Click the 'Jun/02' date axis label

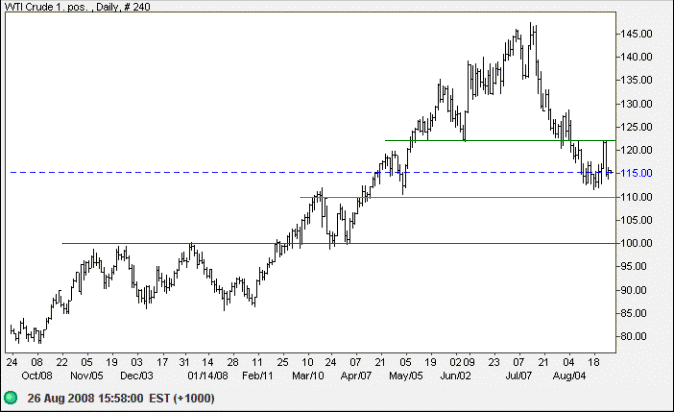[456, 376]
